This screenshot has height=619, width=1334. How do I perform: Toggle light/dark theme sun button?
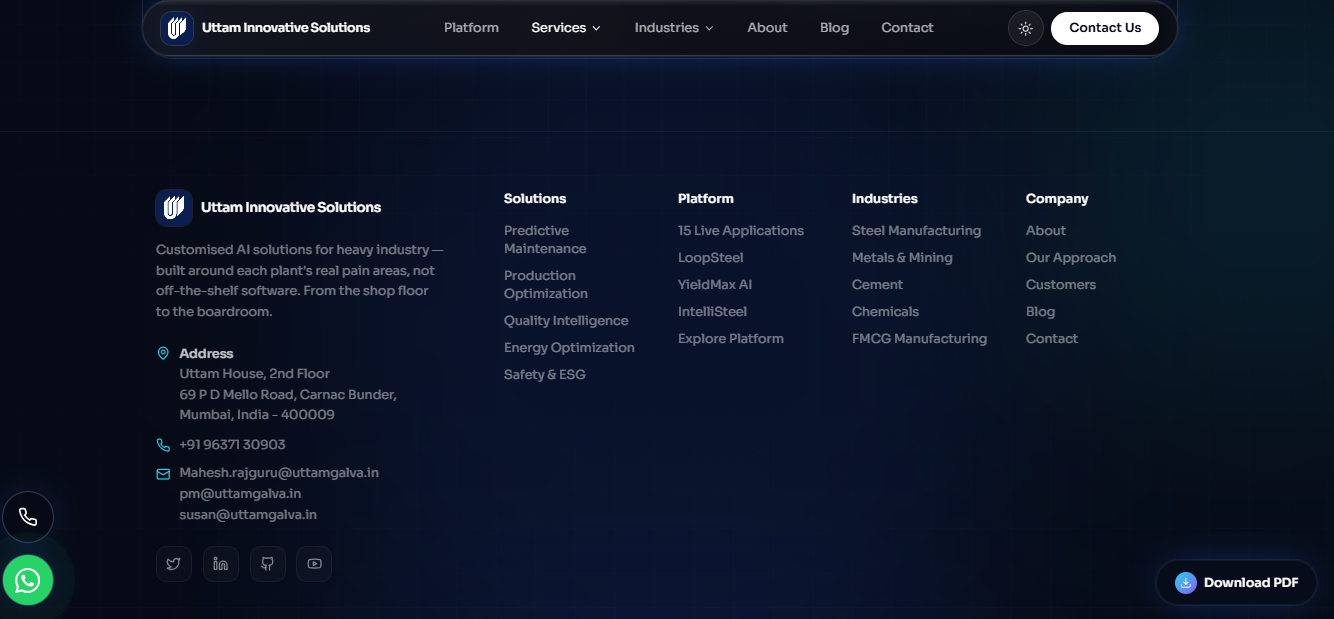pos(1025,28)
